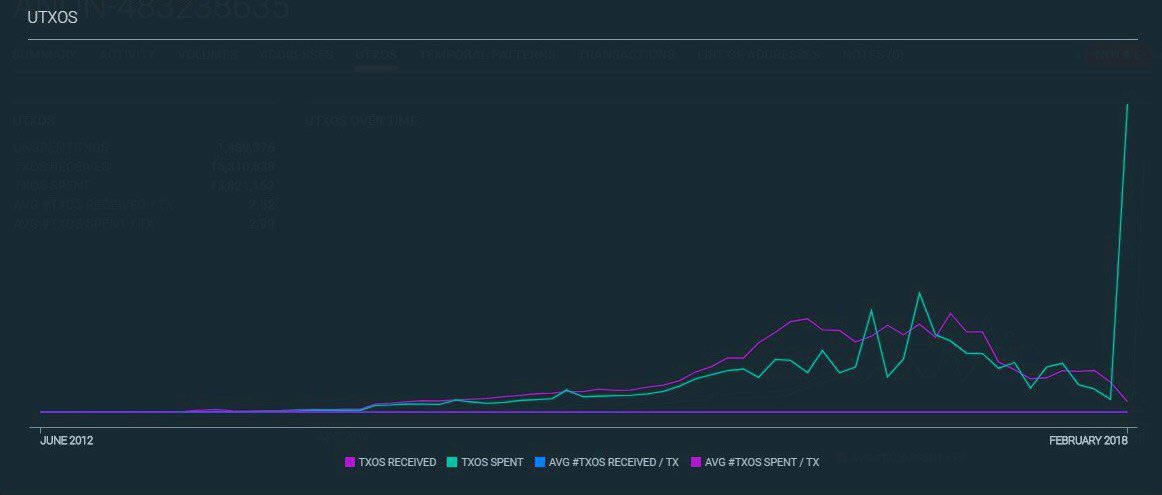Viewport: 1162px width, 495px height.
Task: Select the UTXOS tab
Action: pyautogui.click(x=376, y=54)
